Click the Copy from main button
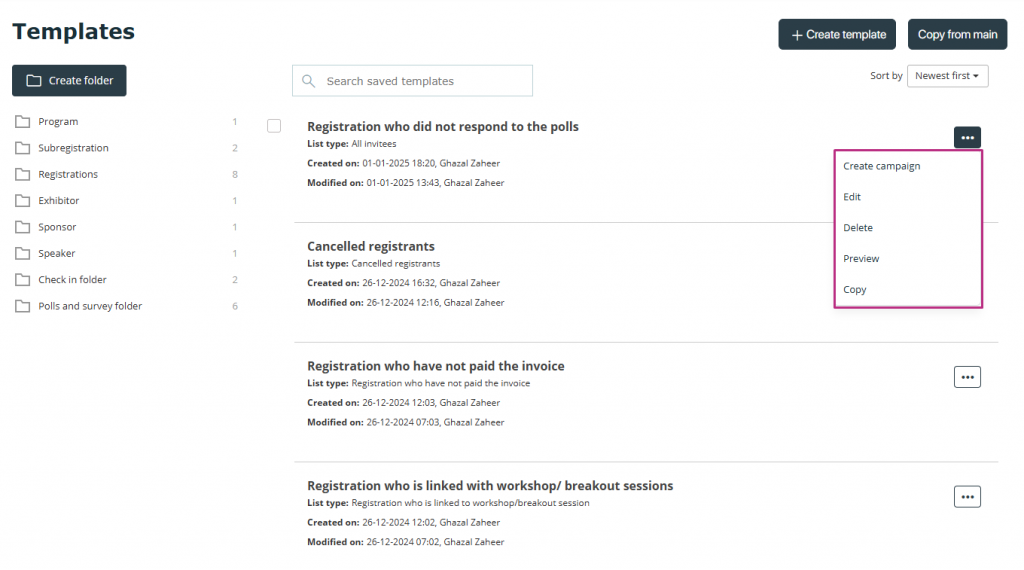 tap(957, 35)
